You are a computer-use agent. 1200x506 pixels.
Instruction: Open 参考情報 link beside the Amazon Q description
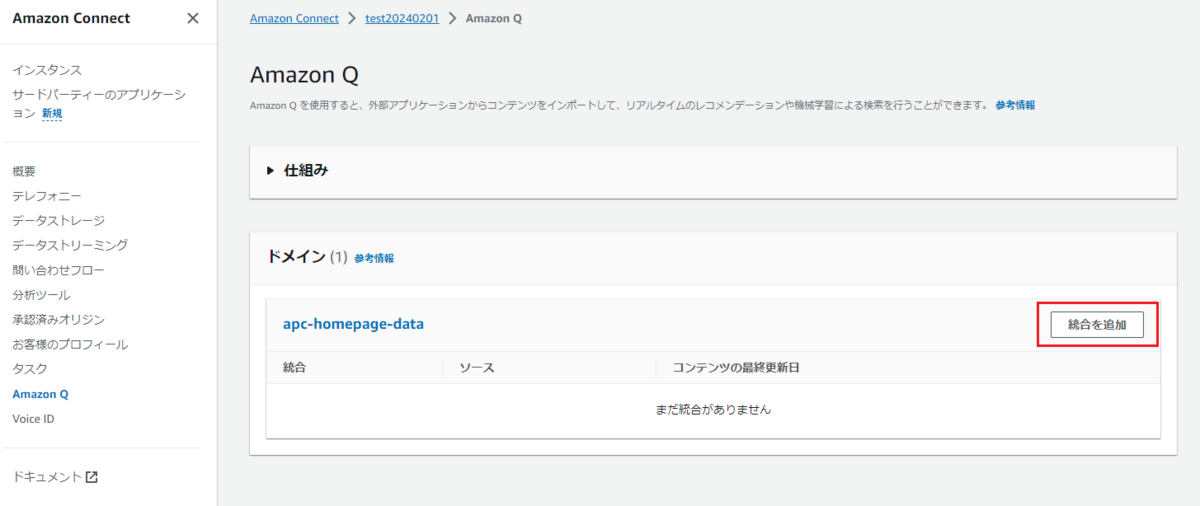click(1015, 104)
